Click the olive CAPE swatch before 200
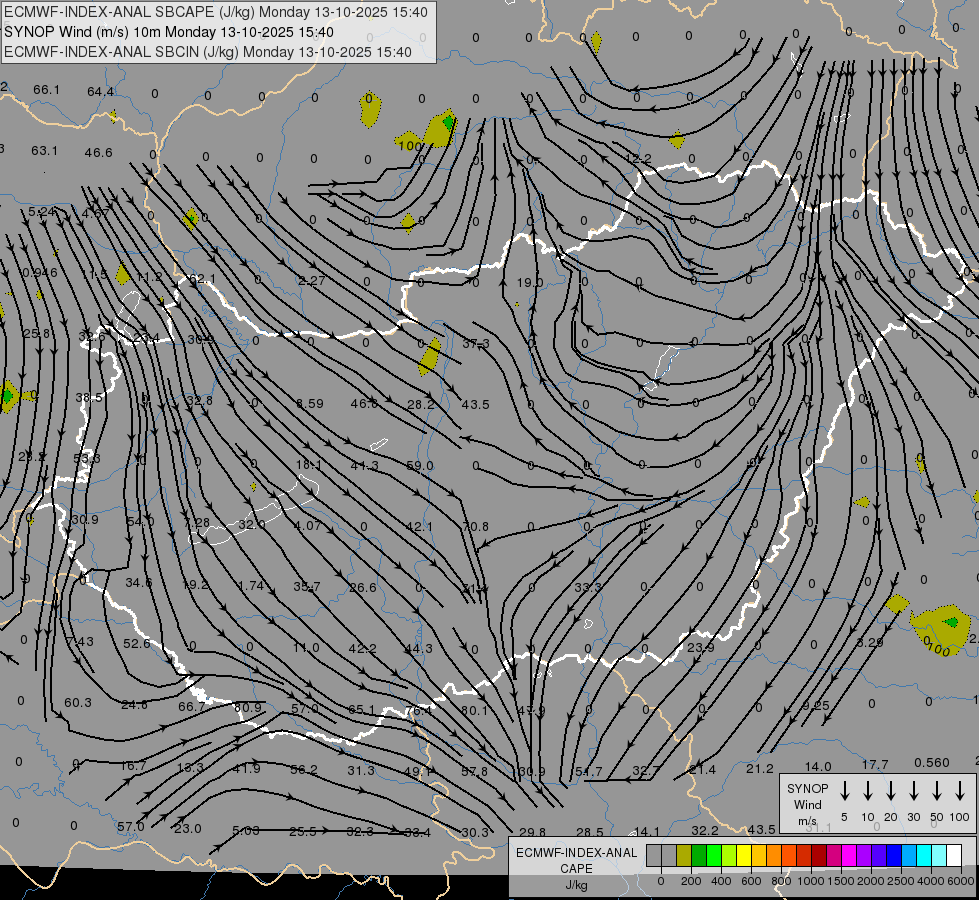This screenshot has height=900, width=979. click(684, 855)
